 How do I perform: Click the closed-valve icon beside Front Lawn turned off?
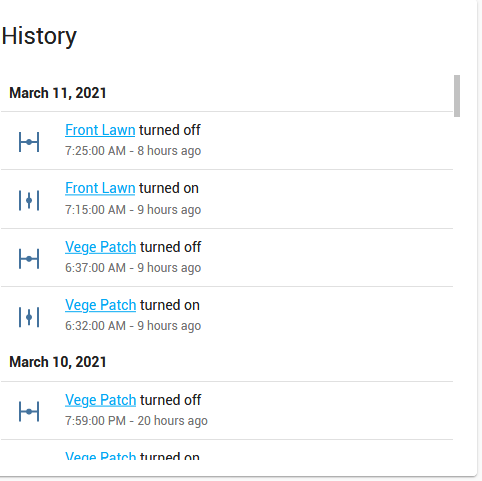[29, 142]
